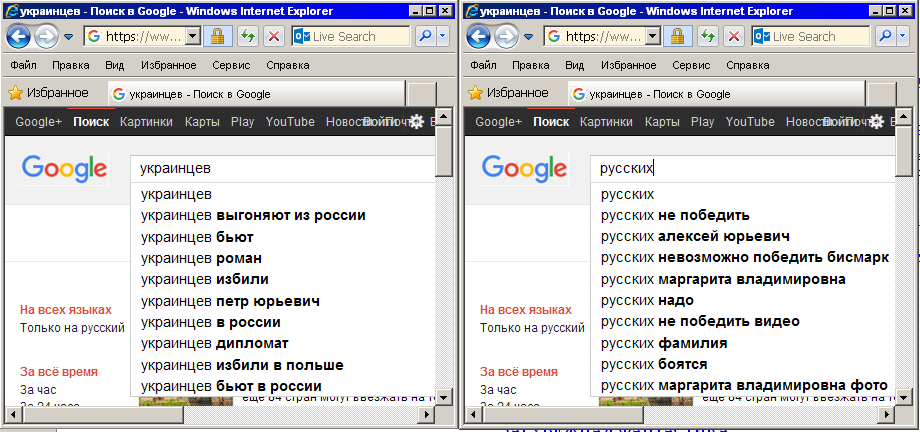Select suggestion 'украинцев петр юрьевич'
This screenshot has height=432, width=920.
(283, 302)
